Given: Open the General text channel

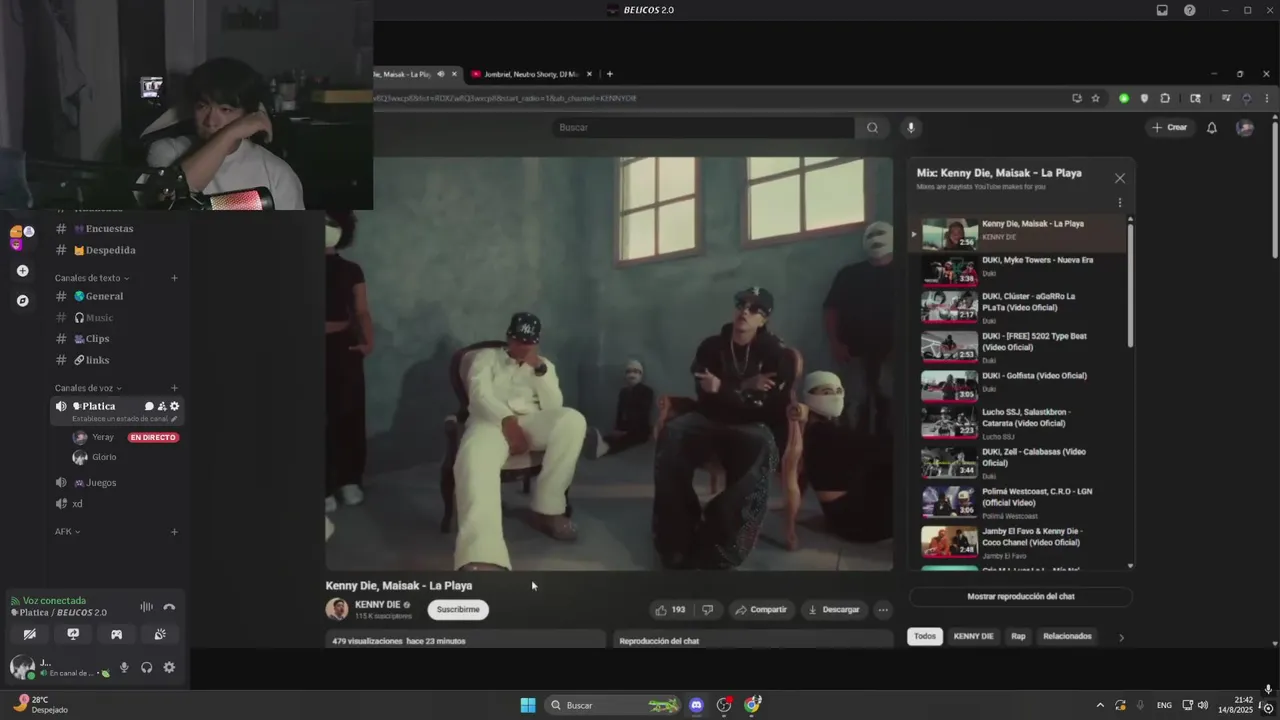Looking at the screenshot, I should [118, 296].
